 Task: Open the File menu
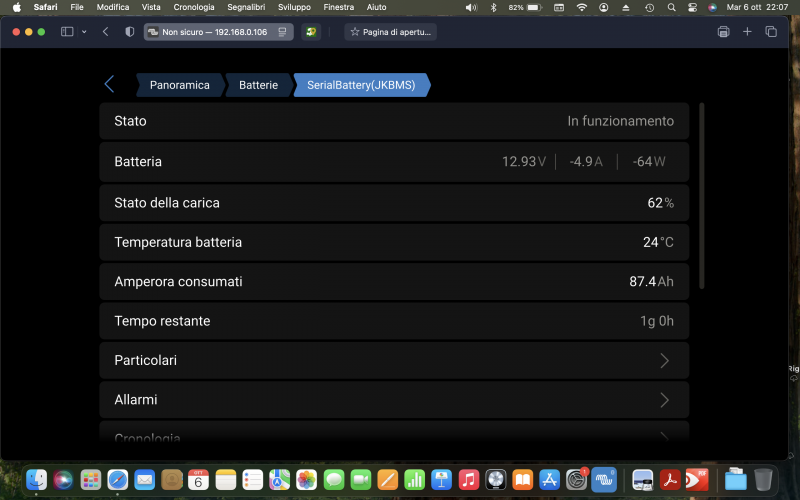[77, 7]
